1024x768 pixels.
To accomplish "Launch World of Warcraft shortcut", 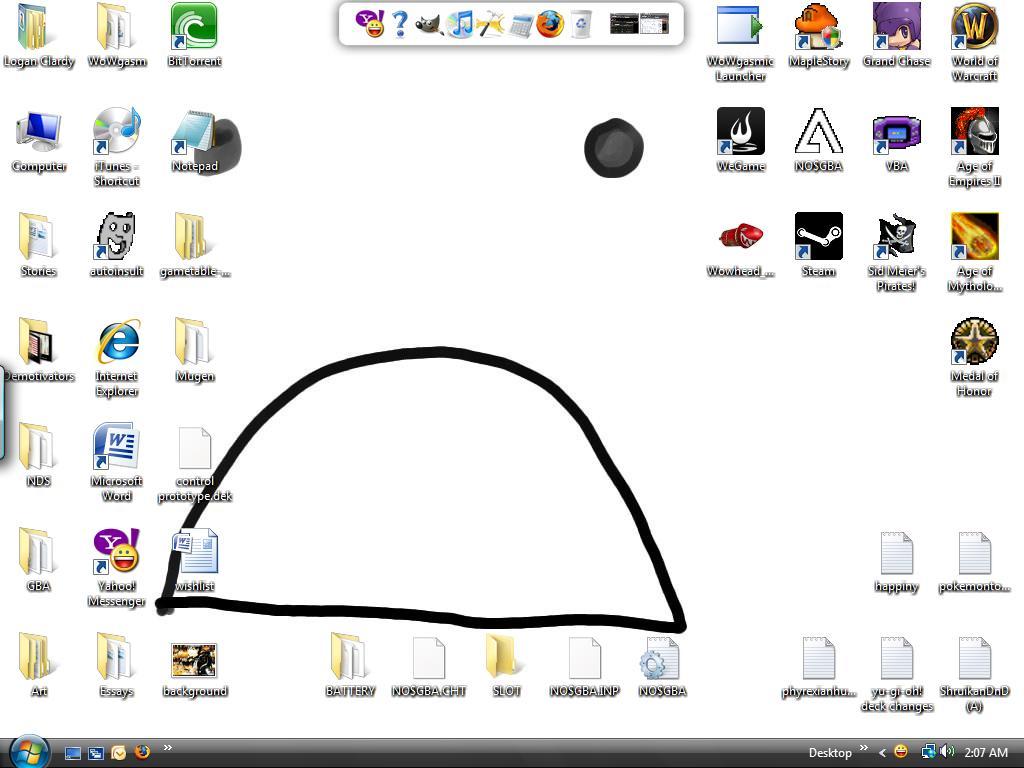I will [x=974, y=43].
